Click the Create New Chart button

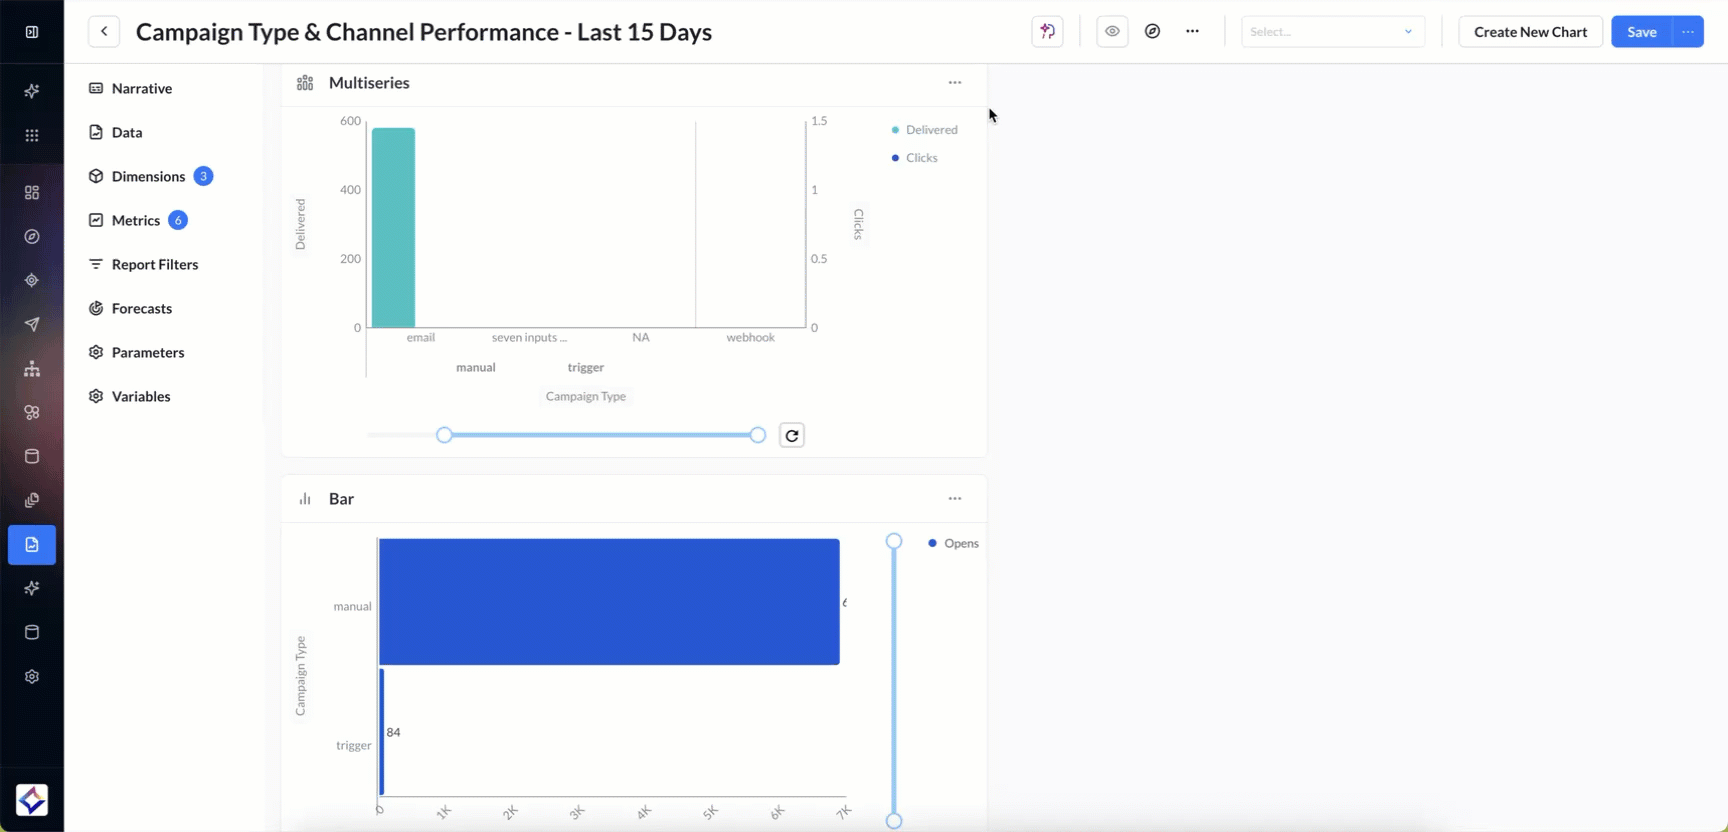point(1530,32)
